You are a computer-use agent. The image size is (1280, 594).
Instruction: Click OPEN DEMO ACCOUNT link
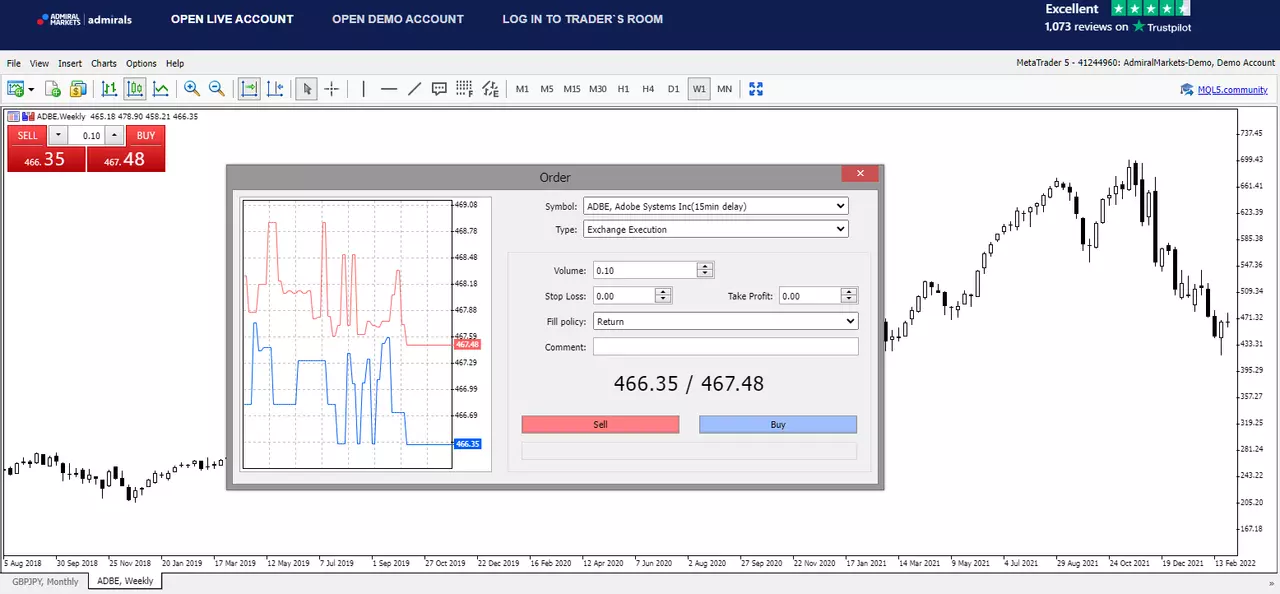point(398,19)
